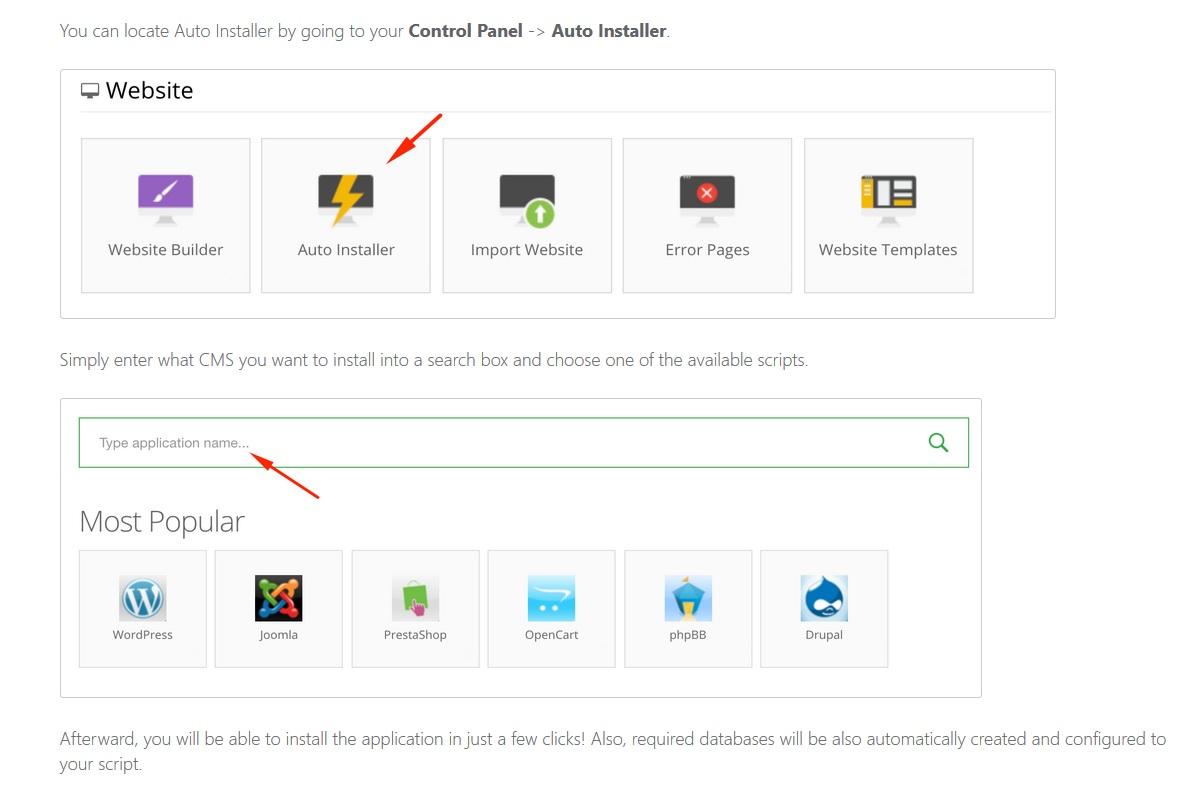Click the Joomla label
The height and width of the screenshot is (795, 1193).
point(278,634)
